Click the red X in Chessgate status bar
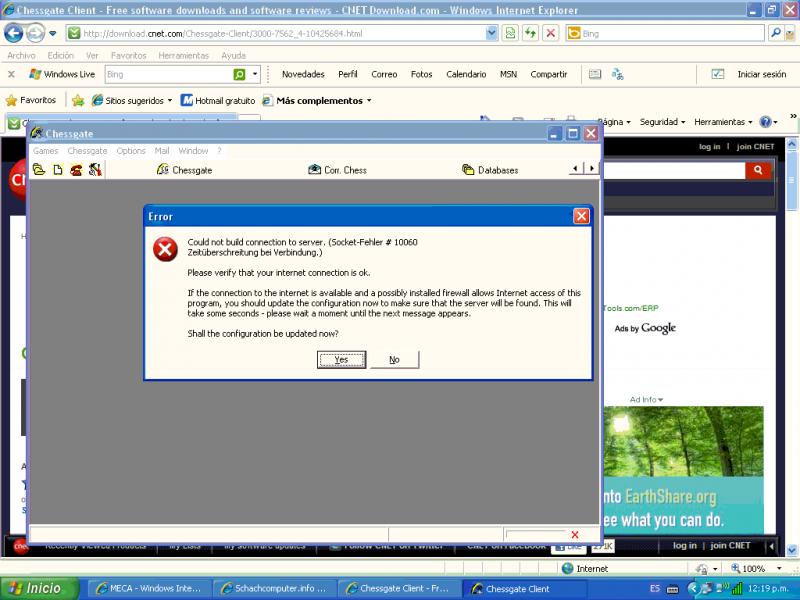The image size is (800, 600). tap(575, 534)
